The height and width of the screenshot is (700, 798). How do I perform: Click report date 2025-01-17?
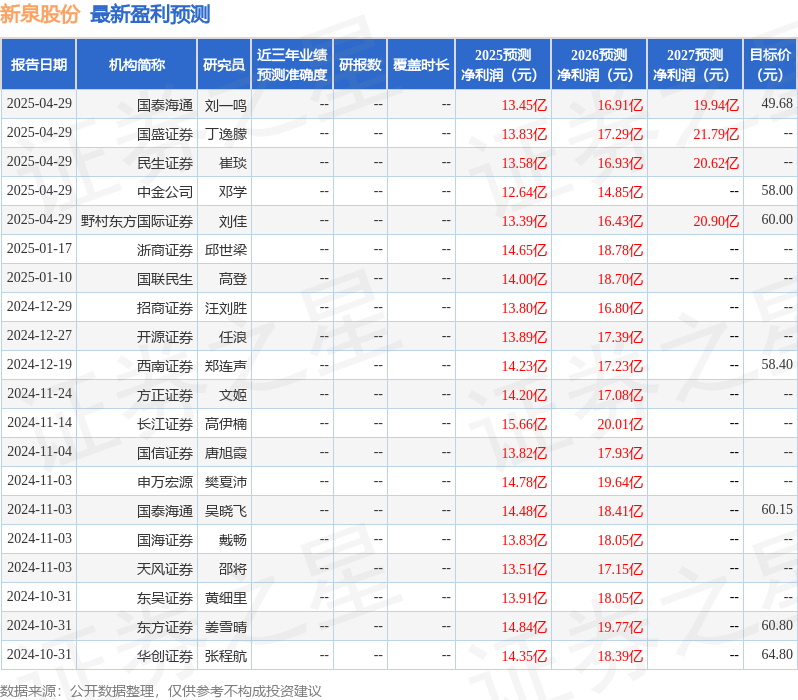click(39, 248)
